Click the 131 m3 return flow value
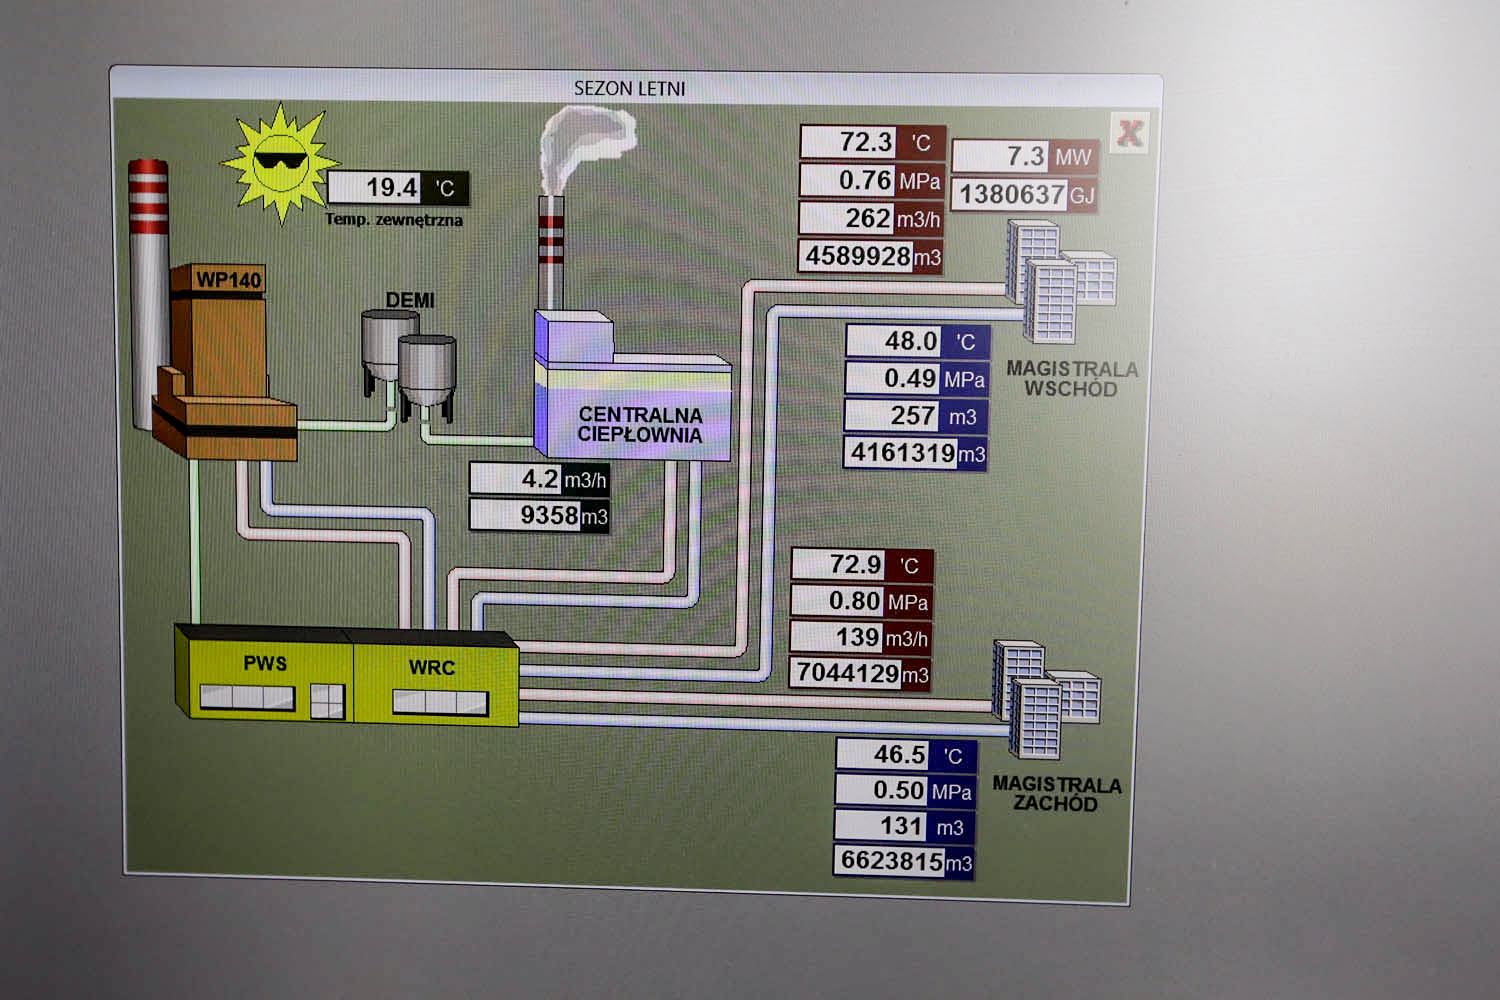The image size is (1500, 1000). click(905, 827)
